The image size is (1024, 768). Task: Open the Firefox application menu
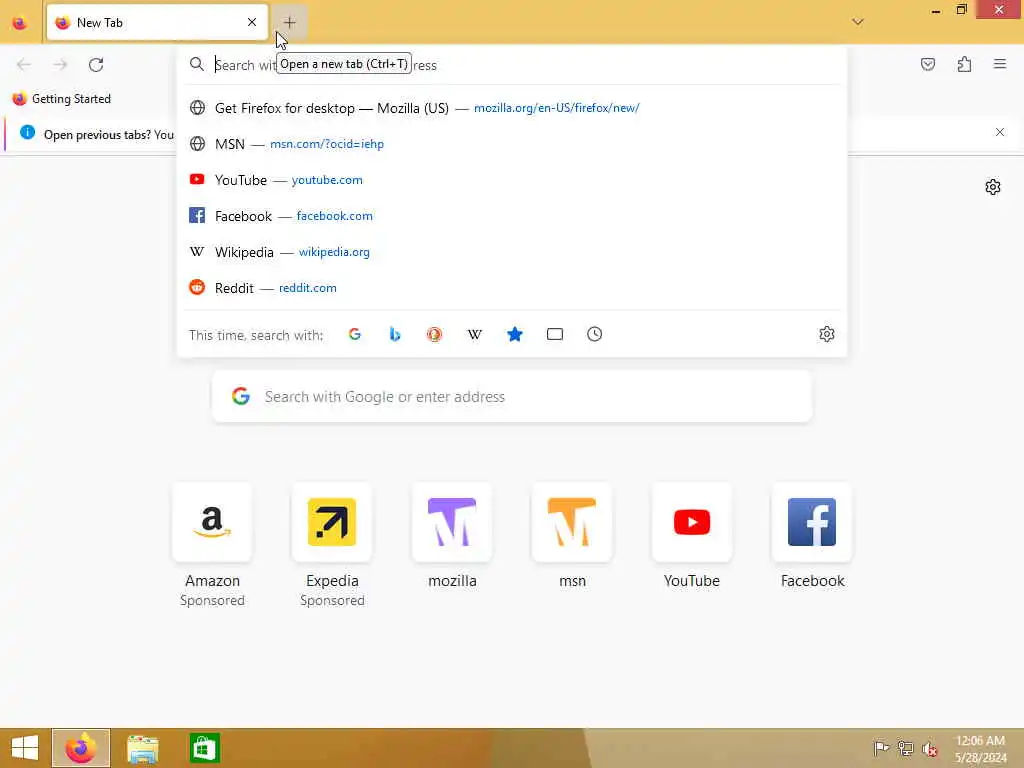(1000, 64)
